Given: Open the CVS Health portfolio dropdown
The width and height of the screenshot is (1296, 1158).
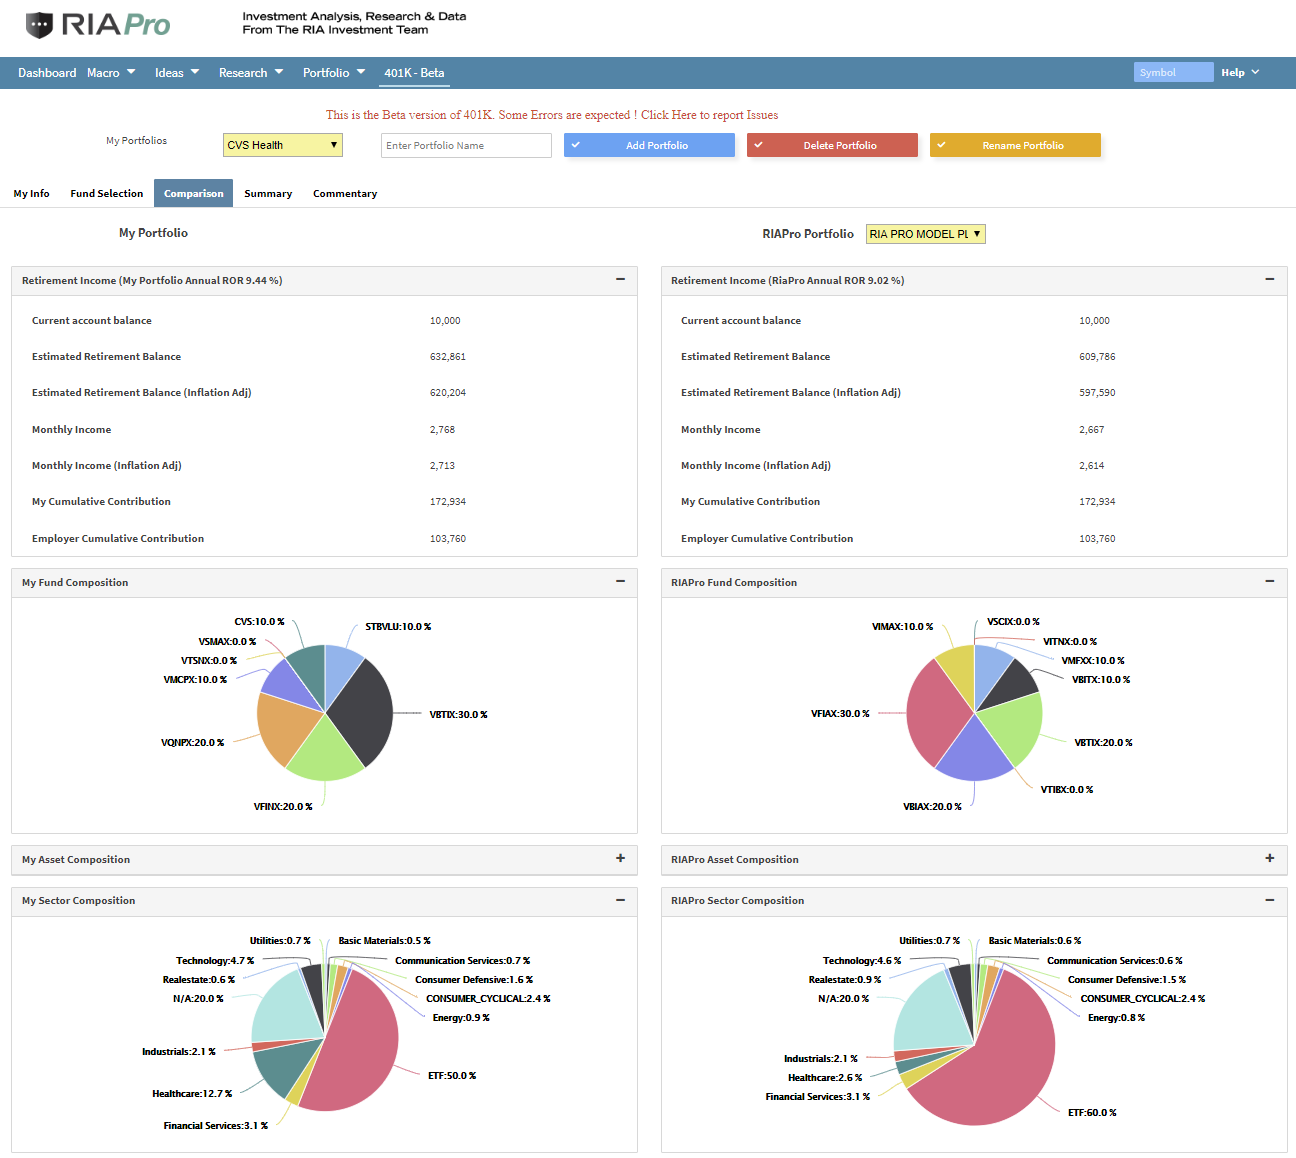Looking at the screenshot, I should [283, 145].
